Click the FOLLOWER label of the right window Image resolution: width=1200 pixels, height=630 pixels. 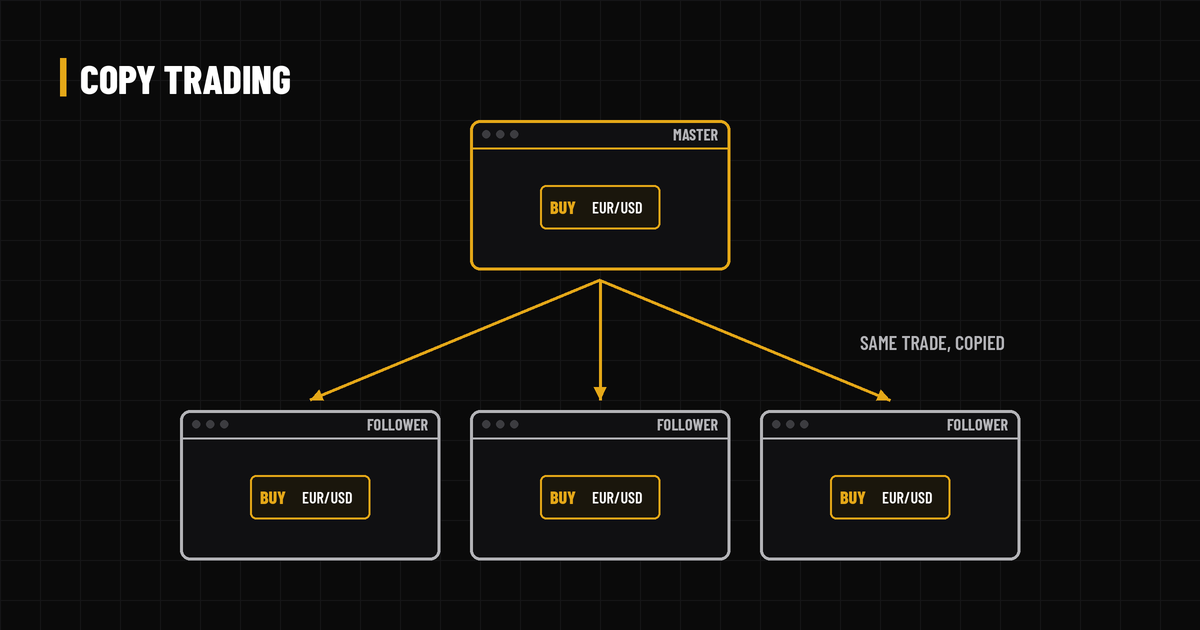pyautogui.click(x=977, y=425)
